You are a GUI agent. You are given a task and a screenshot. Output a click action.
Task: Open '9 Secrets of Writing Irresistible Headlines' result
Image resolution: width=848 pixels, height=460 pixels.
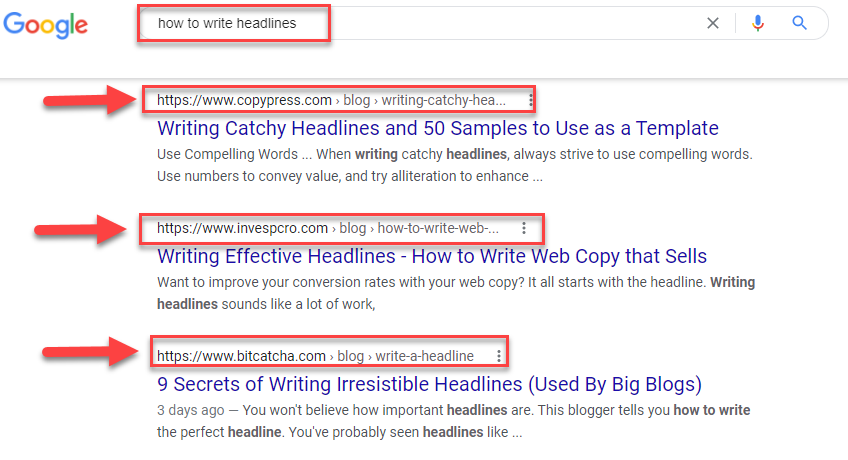[429, 384]
